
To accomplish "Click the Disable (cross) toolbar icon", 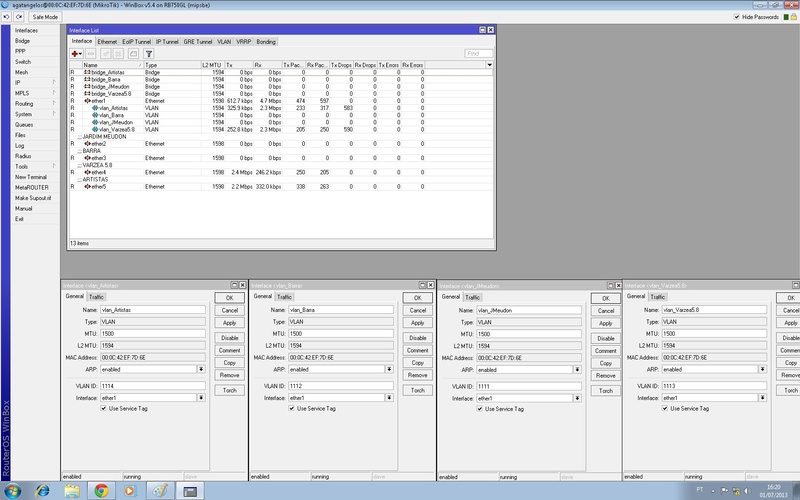I will [118, 54].
